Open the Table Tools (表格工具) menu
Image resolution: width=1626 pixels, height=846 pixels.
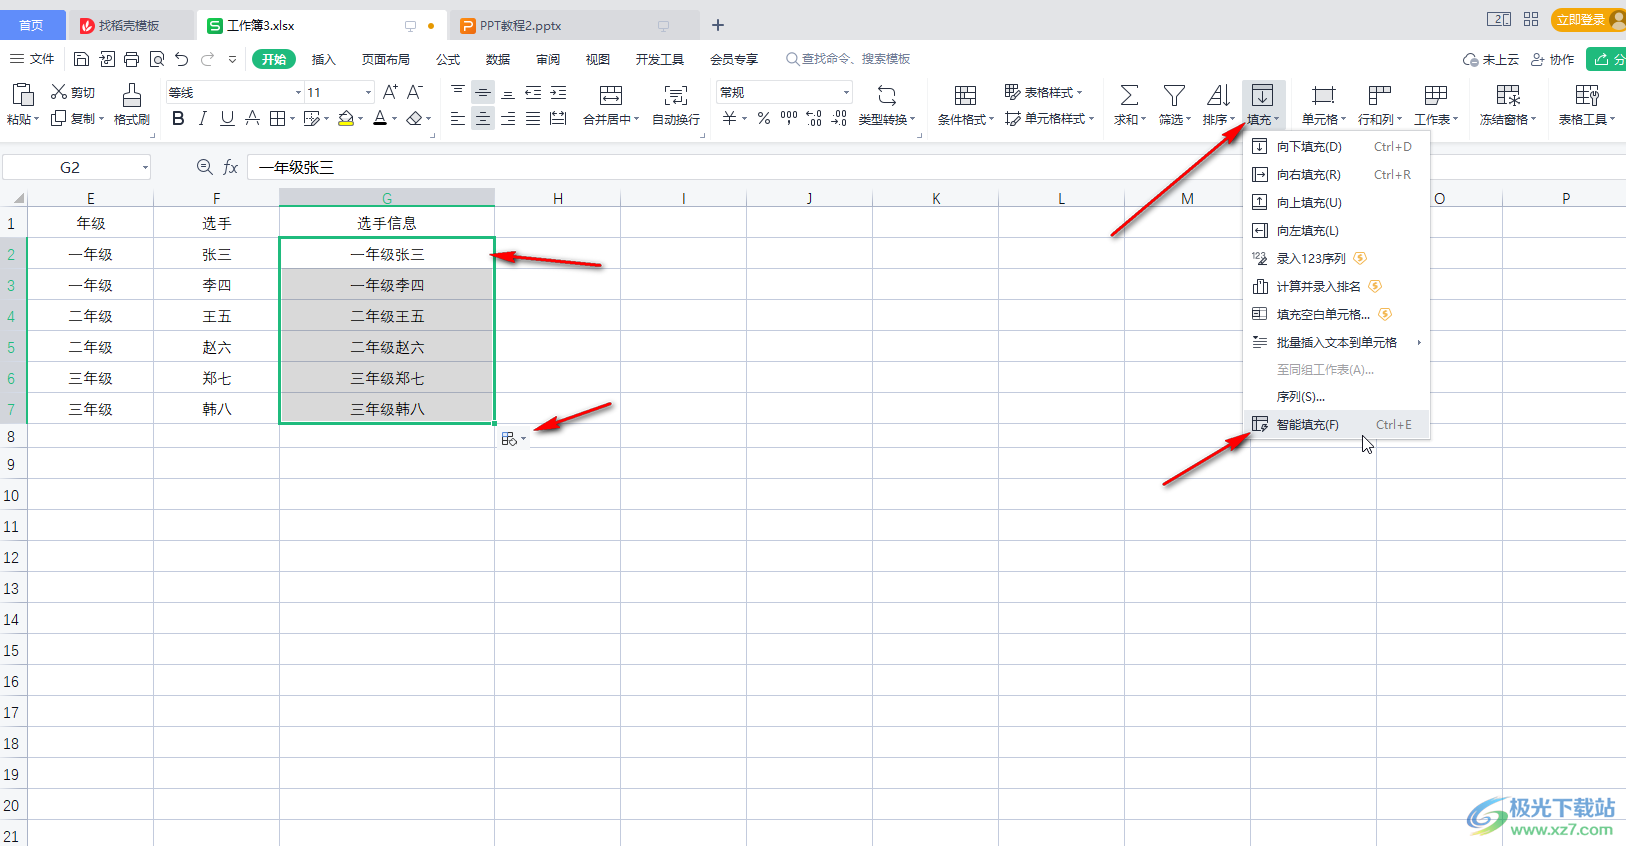(x=1587, y=105)
